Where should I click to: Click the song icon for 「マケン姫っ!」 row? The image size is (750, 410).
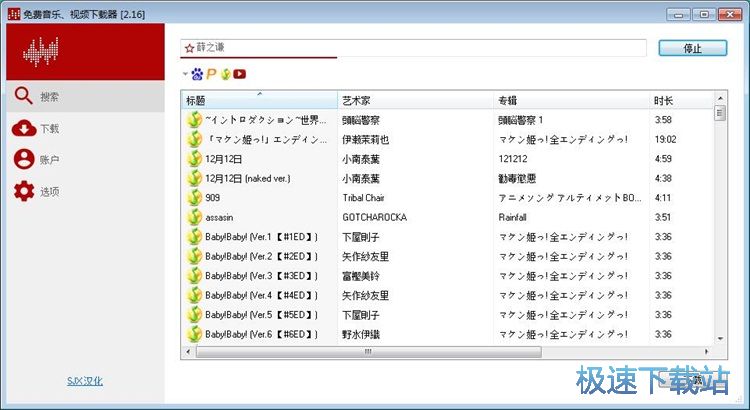pos(194,139)
